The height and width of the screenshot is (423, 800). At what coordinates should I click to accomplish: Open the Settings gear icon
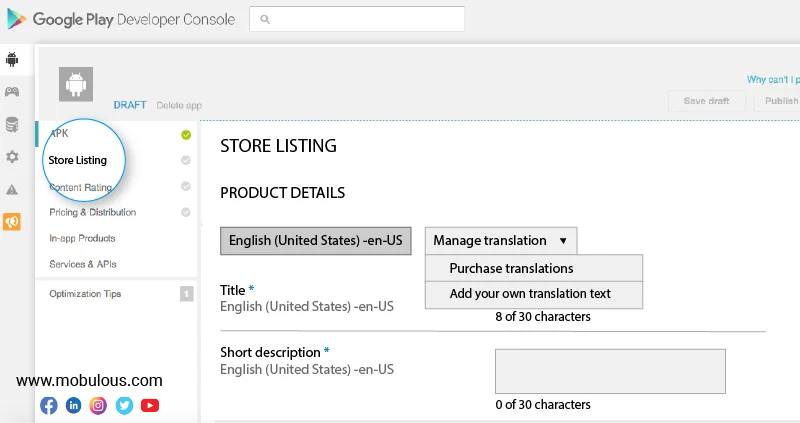(x=12, y=157)
